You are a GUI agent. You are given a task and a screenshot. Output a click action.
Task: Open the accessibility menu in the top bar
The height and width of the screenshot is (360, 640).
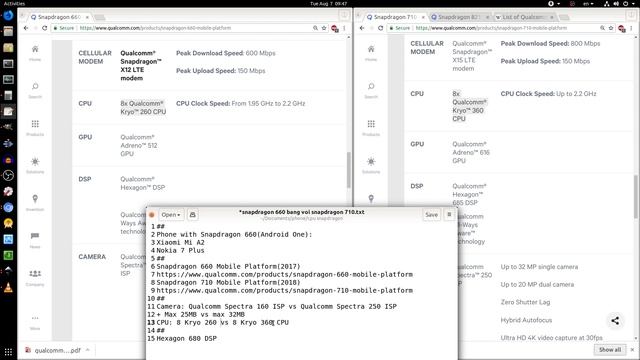tap(553, 4)
